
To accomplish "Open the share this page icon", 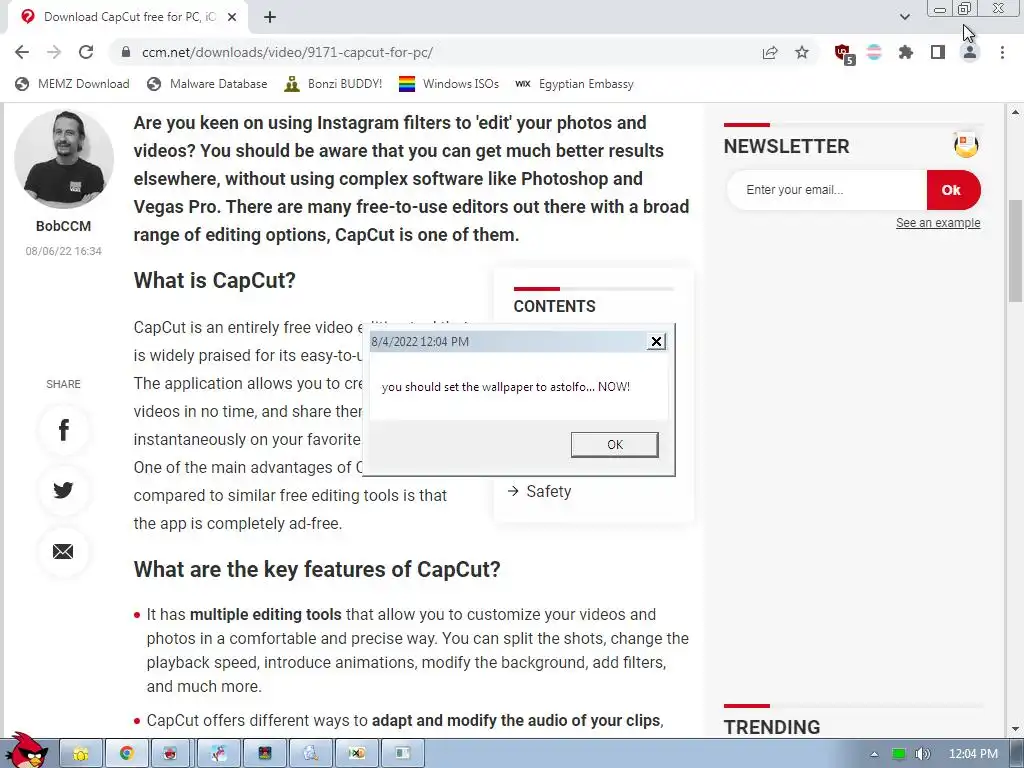I will [x=770, y=52].
